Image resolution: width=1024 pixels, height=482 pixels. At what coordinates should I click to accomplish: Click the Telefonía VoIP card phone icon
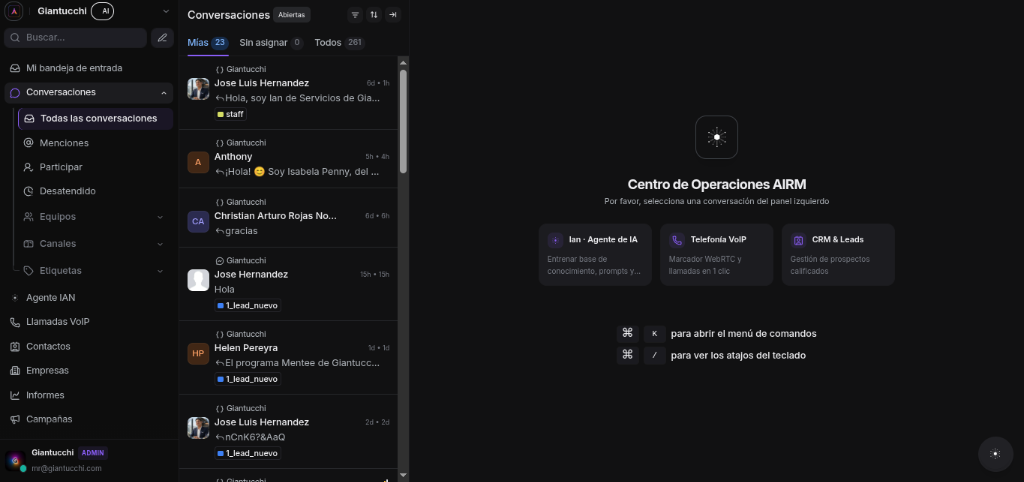click(677, 240)
